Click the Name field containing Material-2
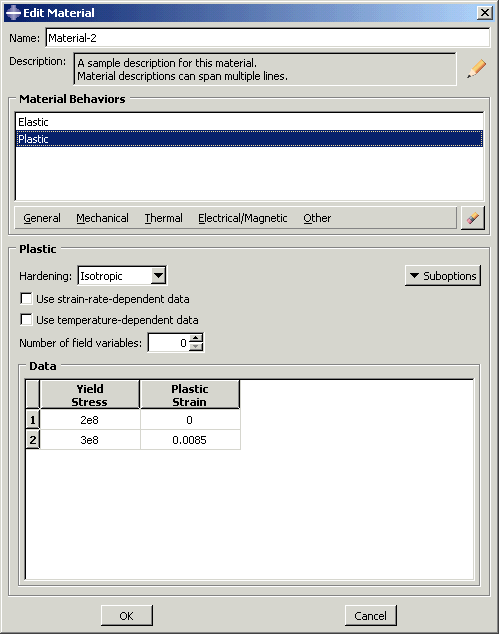Image resolution: width=499 pixels, height=634 pixels. point(268,38)
